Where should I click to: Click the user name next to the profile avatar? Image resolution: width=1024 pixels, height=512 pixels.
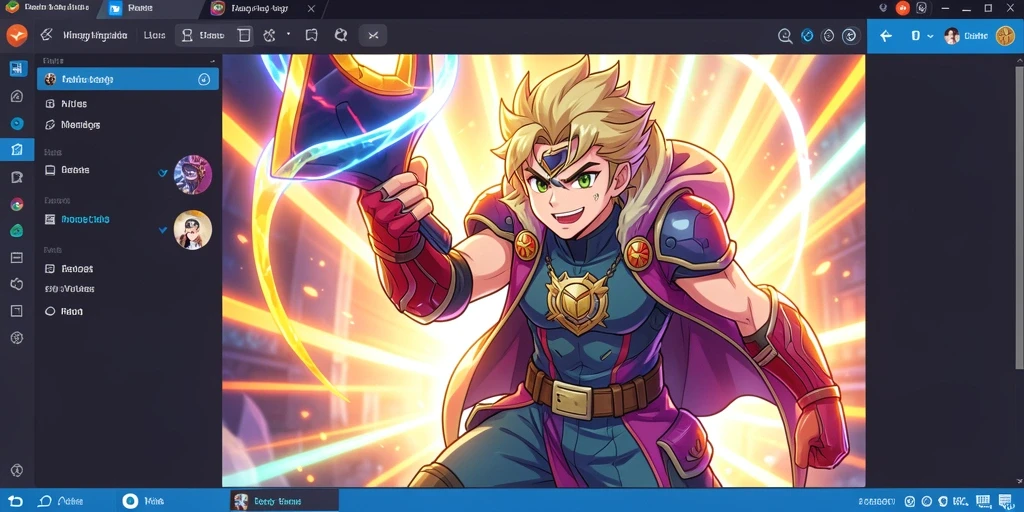coord(976,36)
